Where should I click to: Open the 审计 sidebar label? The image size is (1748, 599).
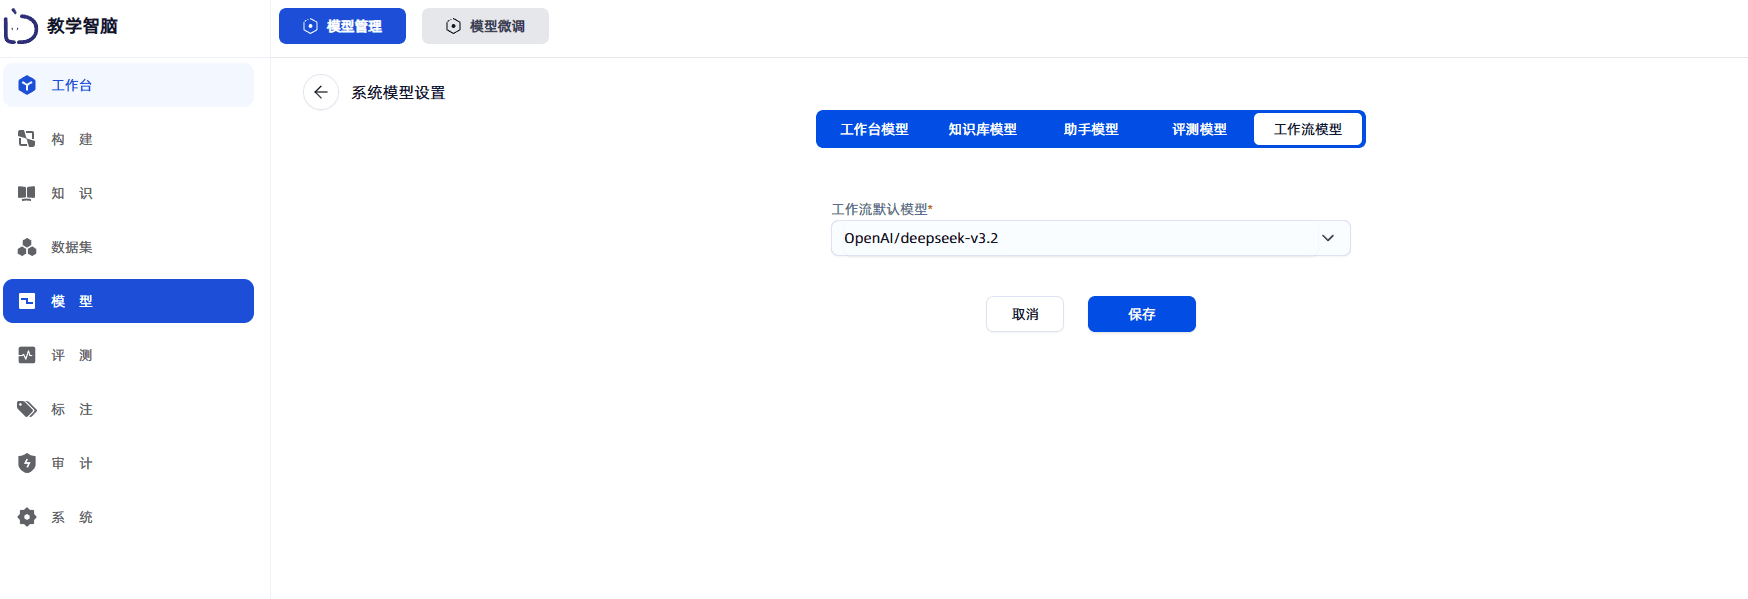[72, 463]
